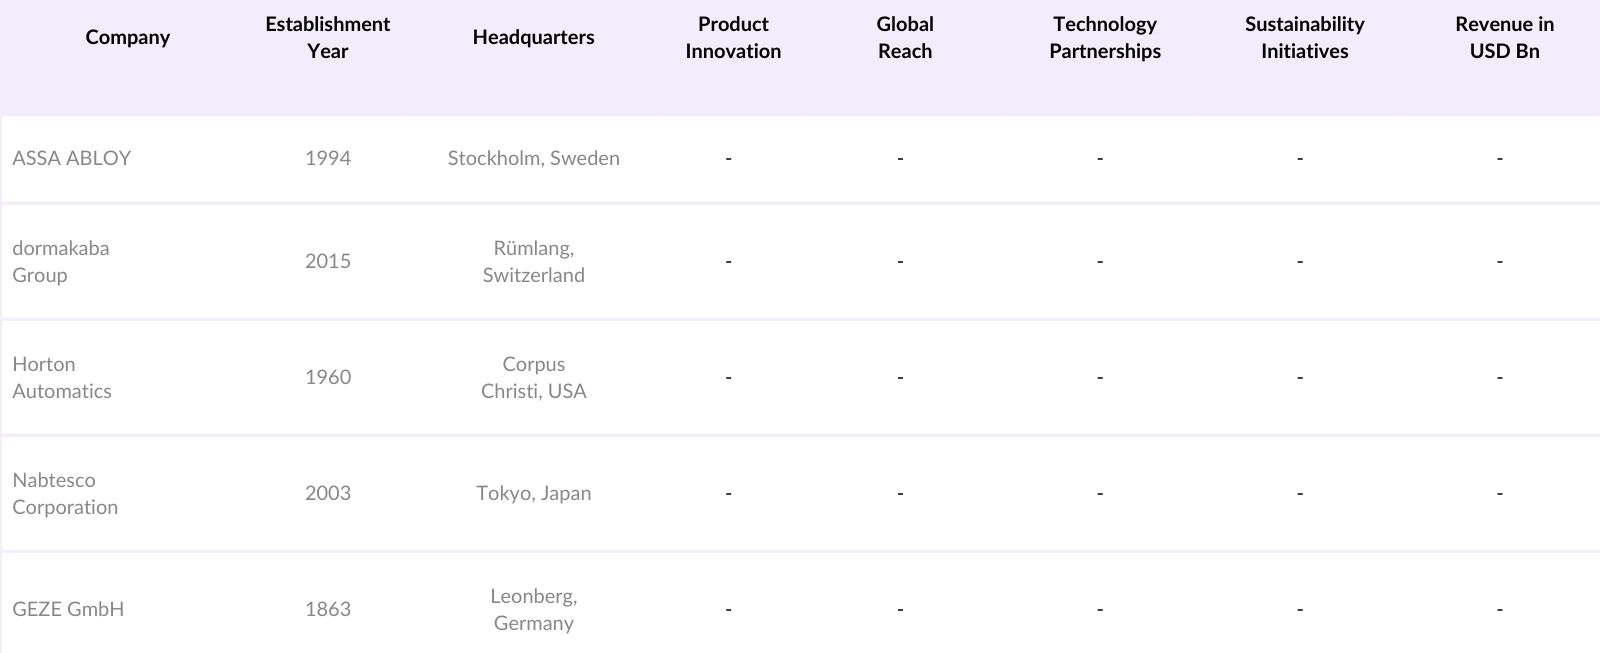Click the Nabtesco Corporation company name
The image size is (1600, 653).
pos(65,493)
